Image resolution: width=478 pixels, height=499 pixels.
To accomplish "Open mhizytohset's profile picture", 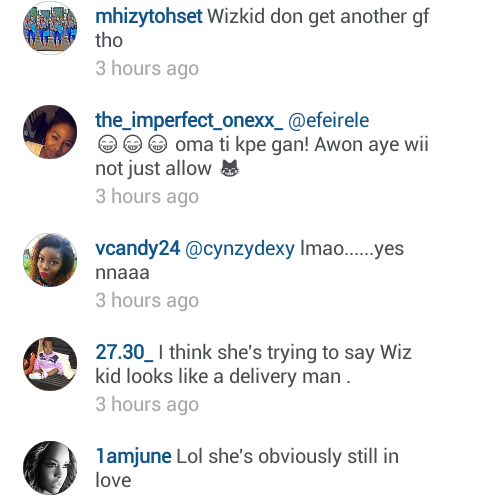I will (x=50, y=28).
